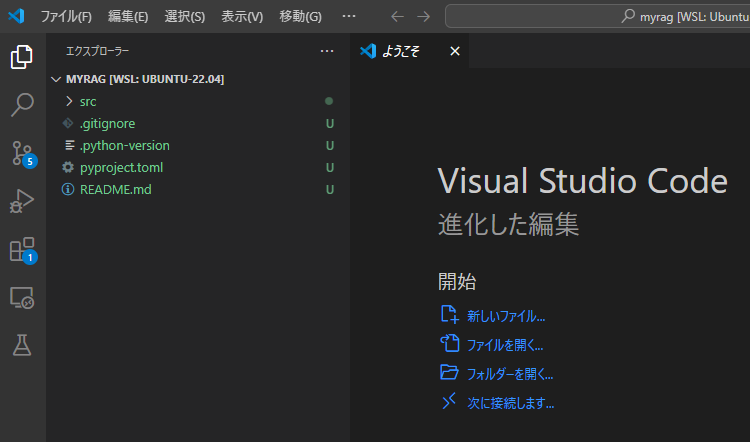Click 次に接続します... link

pos(511,403)
